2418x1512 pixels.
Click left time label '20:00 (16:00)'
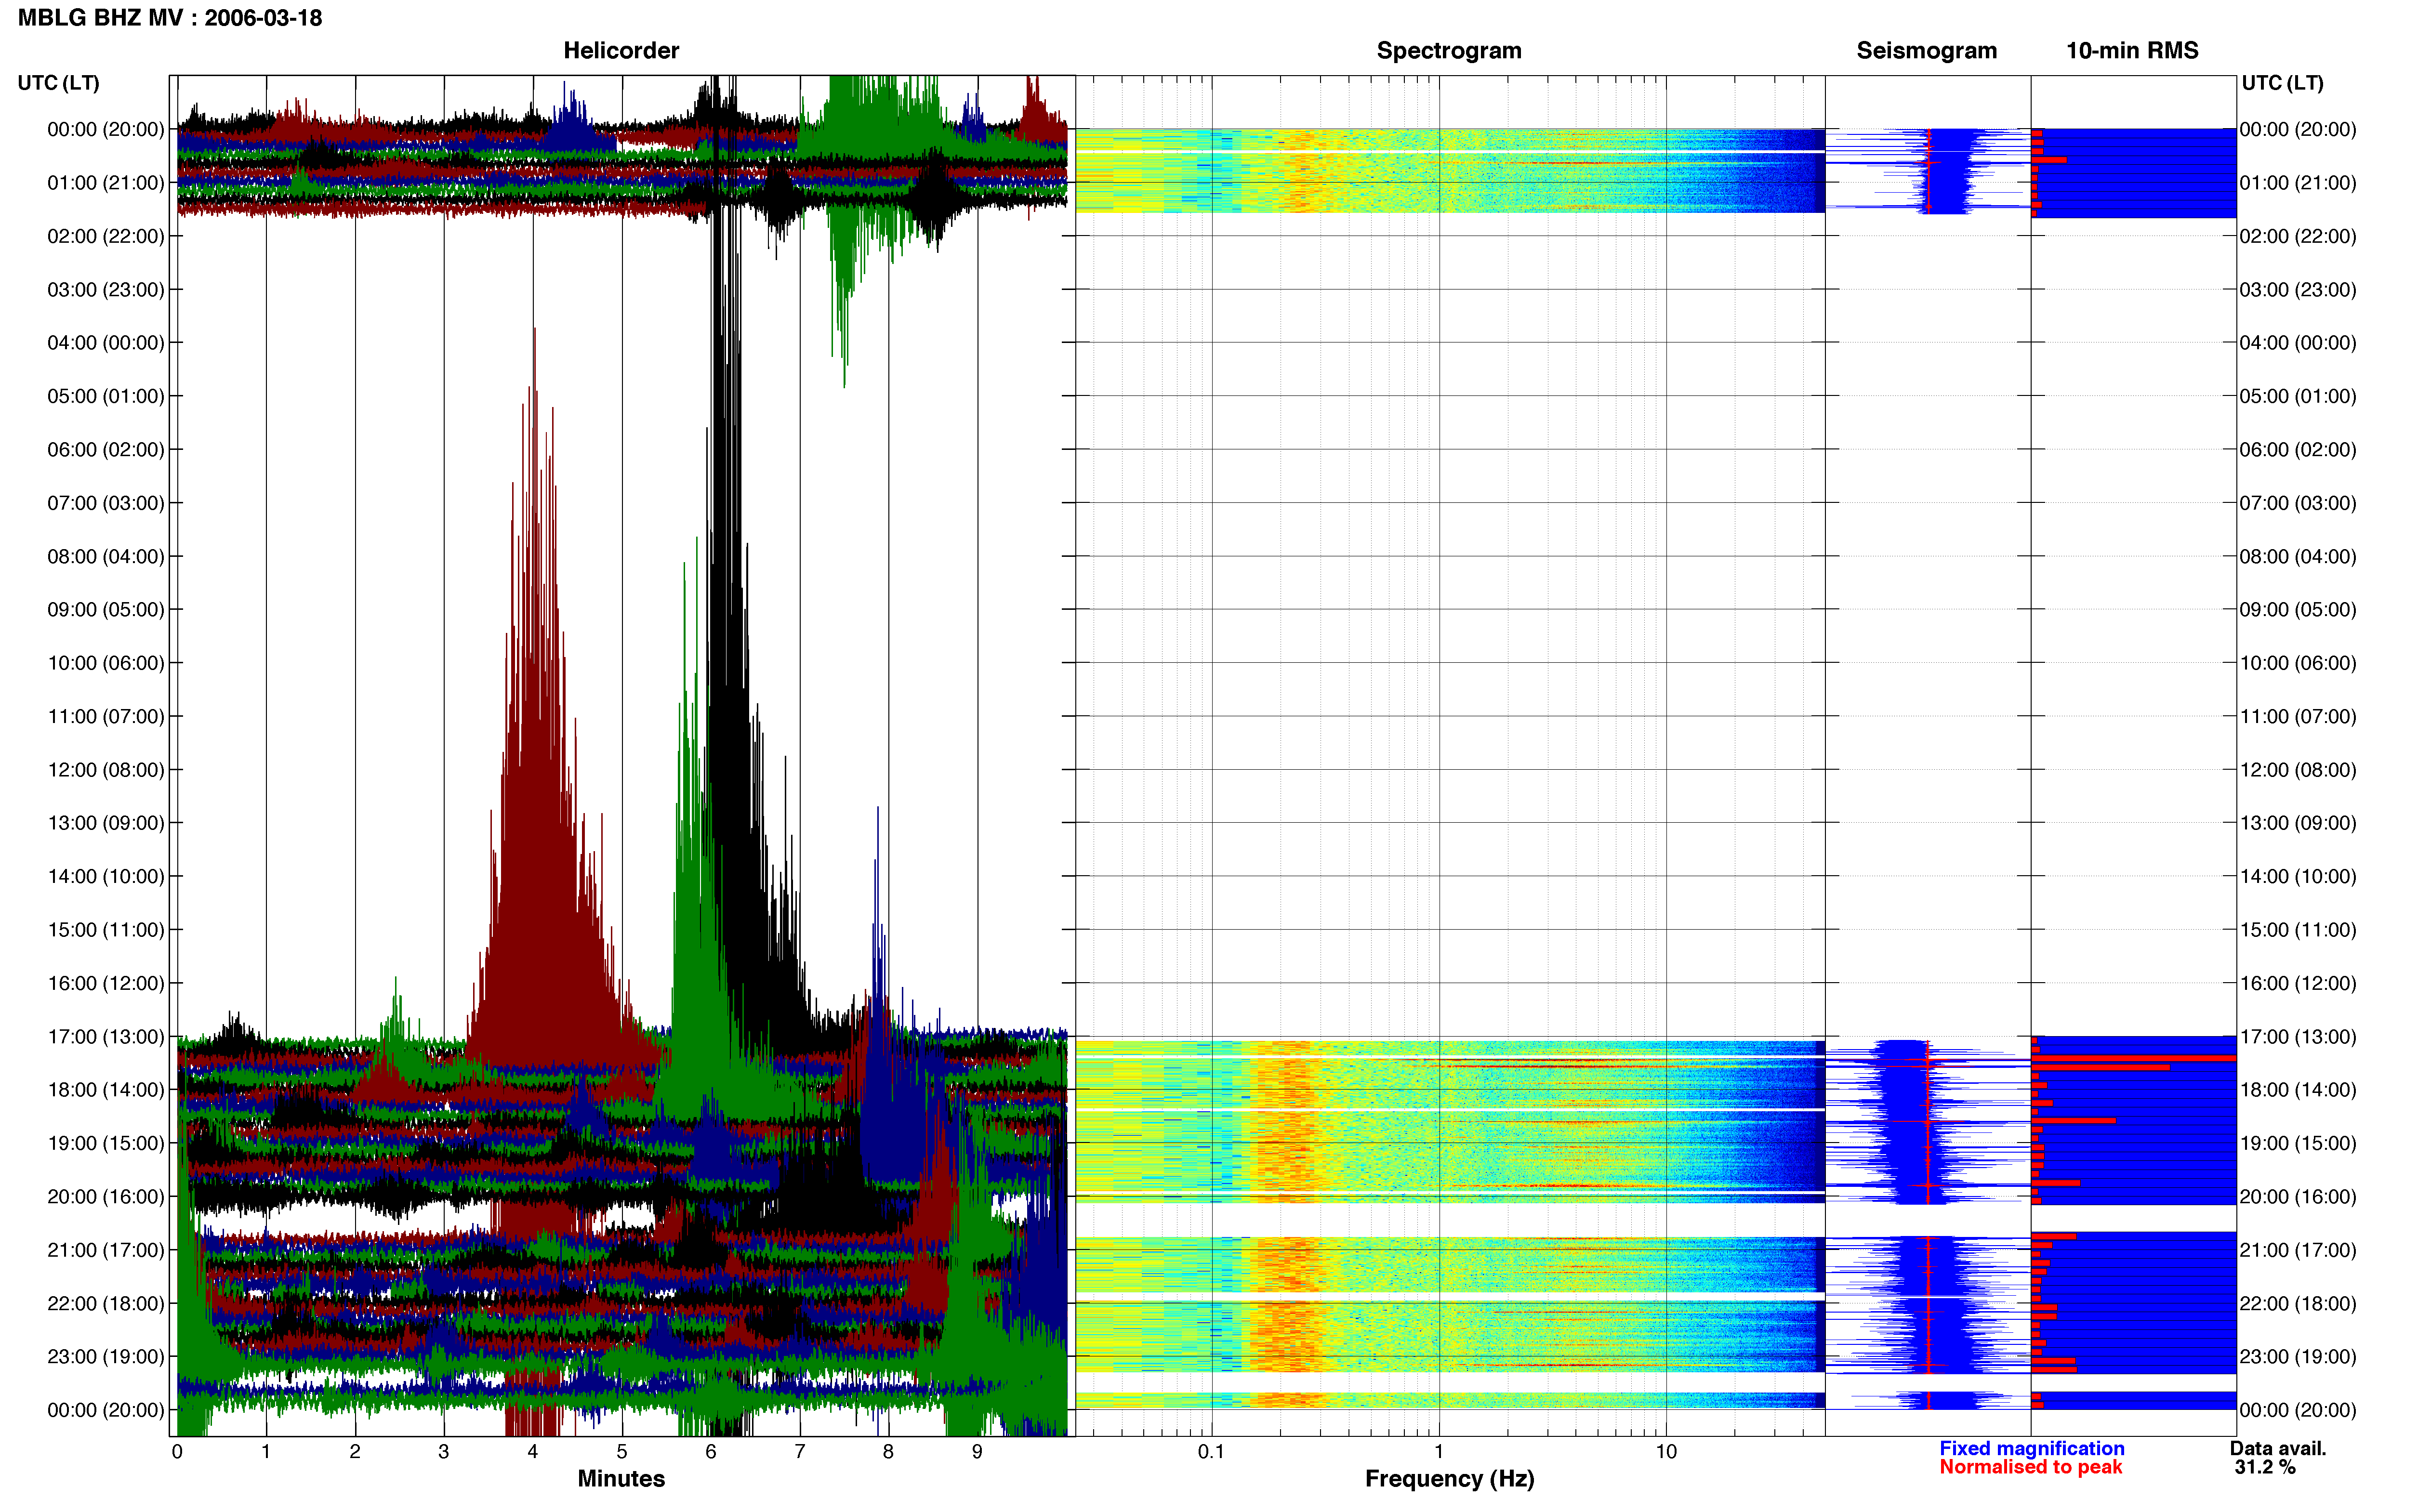(x=106, y=1196)
